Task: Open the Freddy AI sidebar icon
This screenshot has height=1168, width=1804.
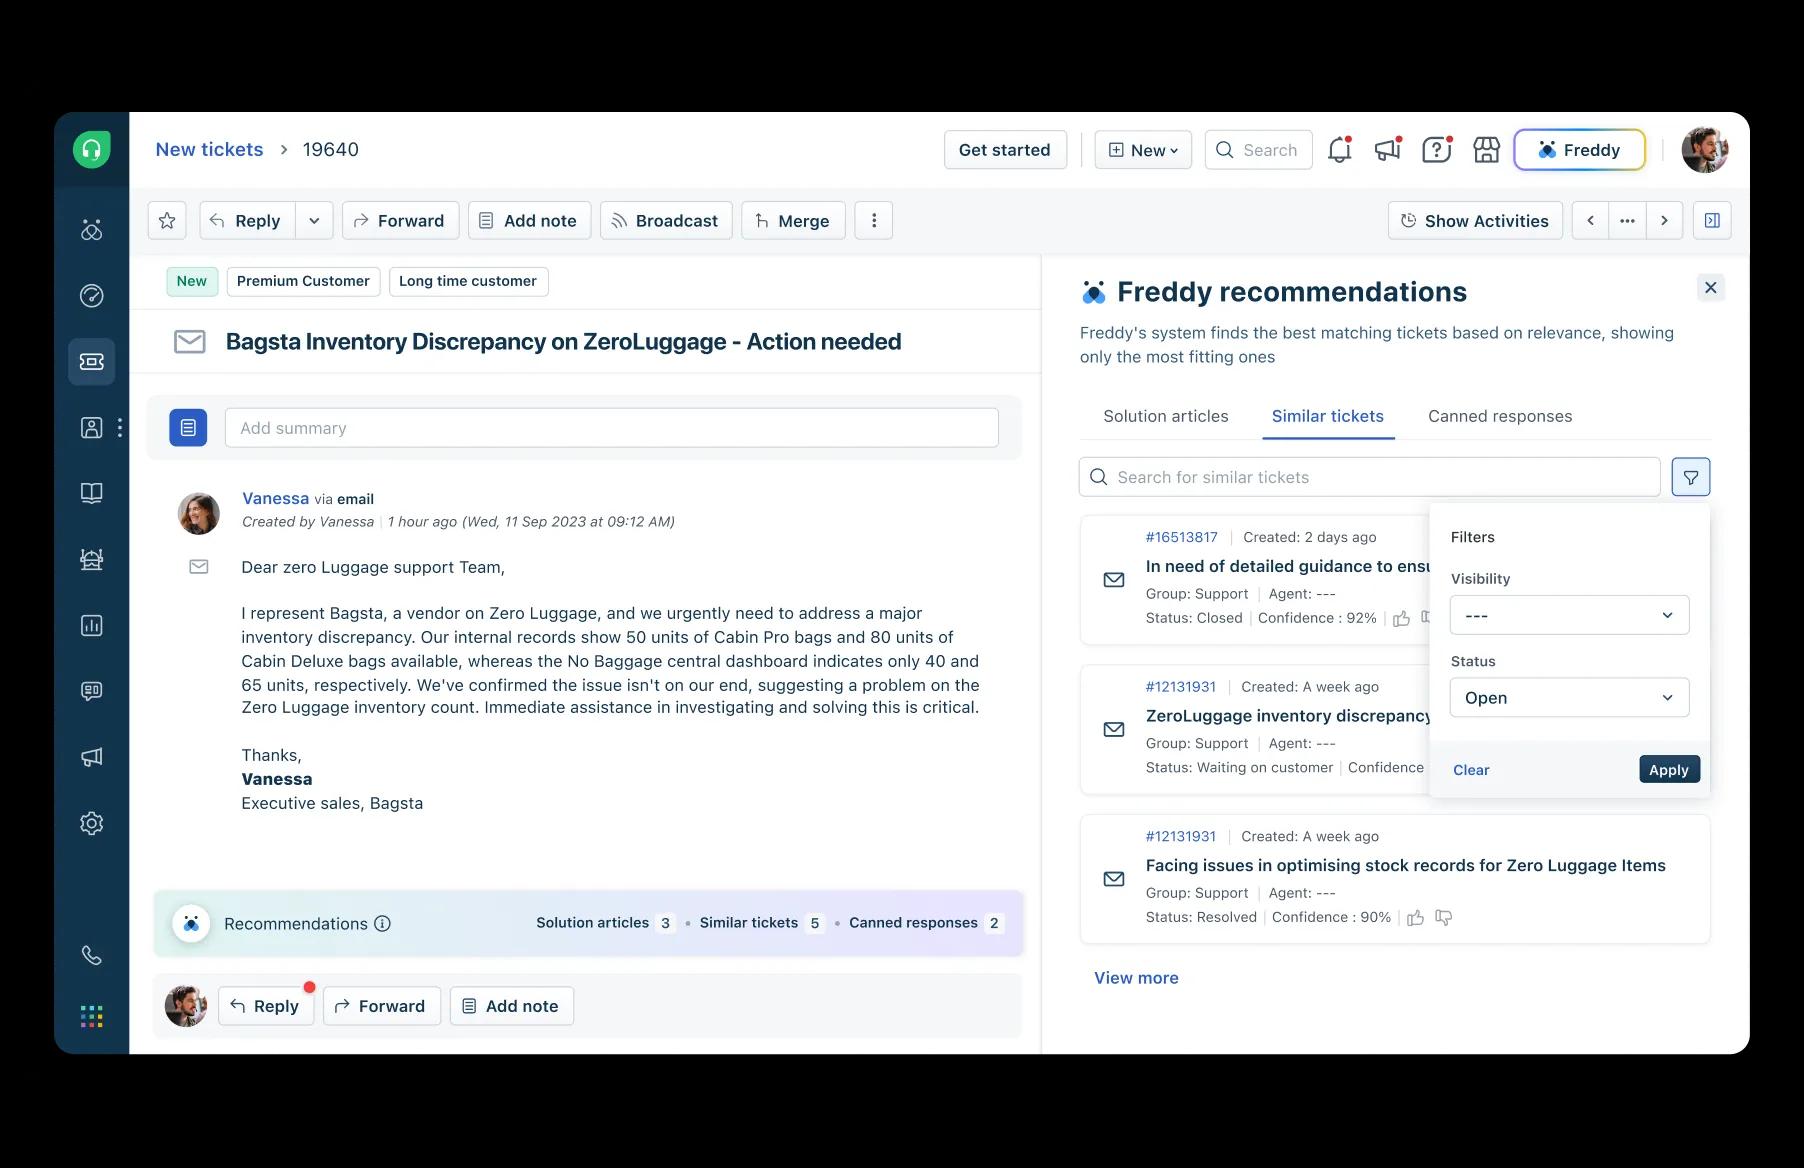Action: click(x=91, y=230)
